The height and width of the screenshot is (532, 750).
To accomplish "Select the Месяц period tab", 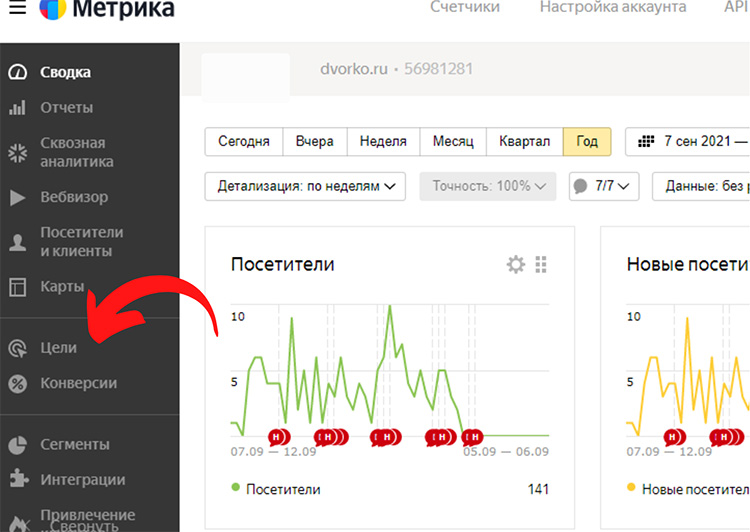I will [x=453, y=142].
